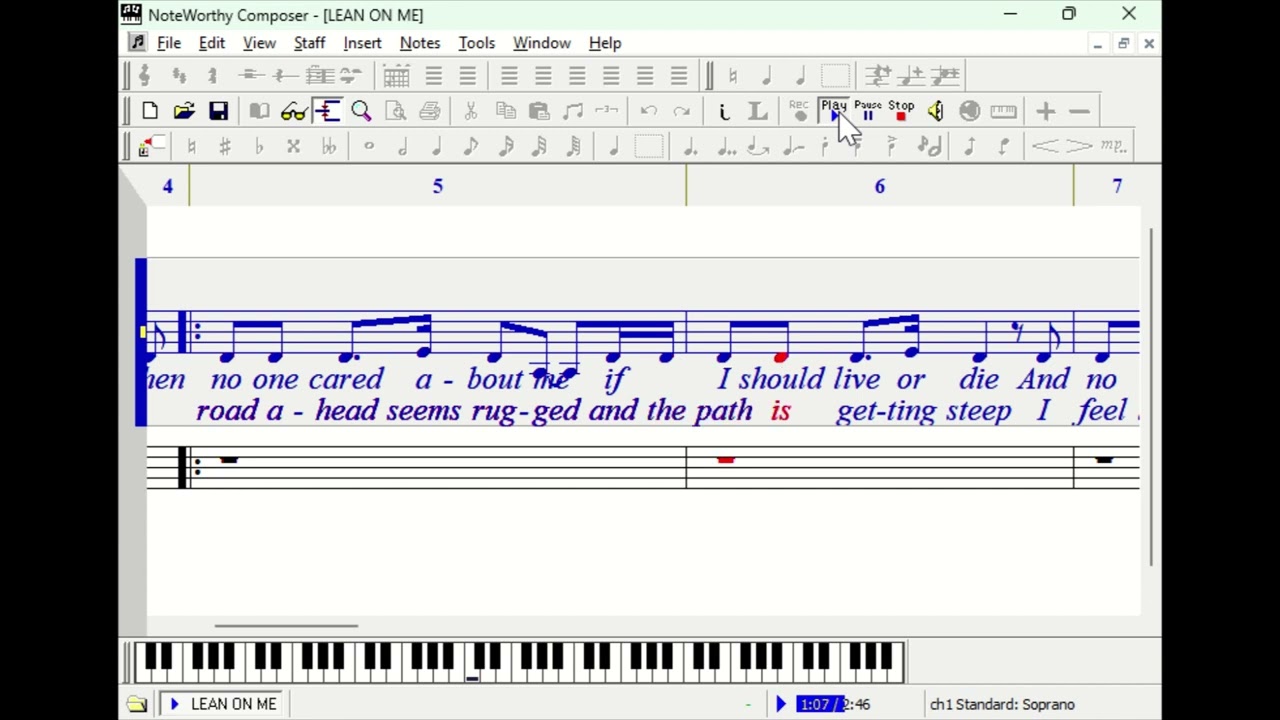1280x720 pixels.
Task: Select eighth note duration
Action: pos(471,147)
